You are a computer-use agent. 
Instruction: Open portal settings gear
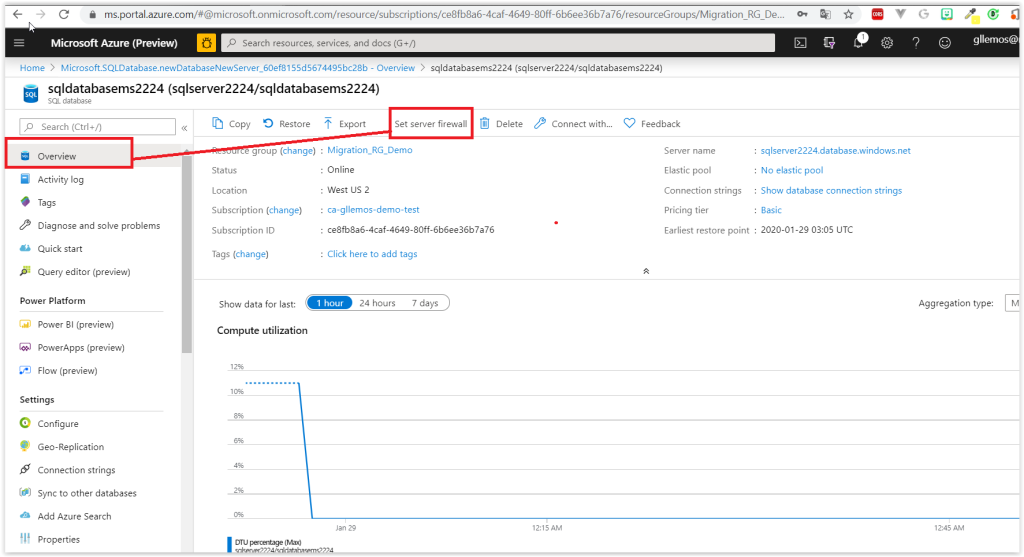[x=887, y=43]
